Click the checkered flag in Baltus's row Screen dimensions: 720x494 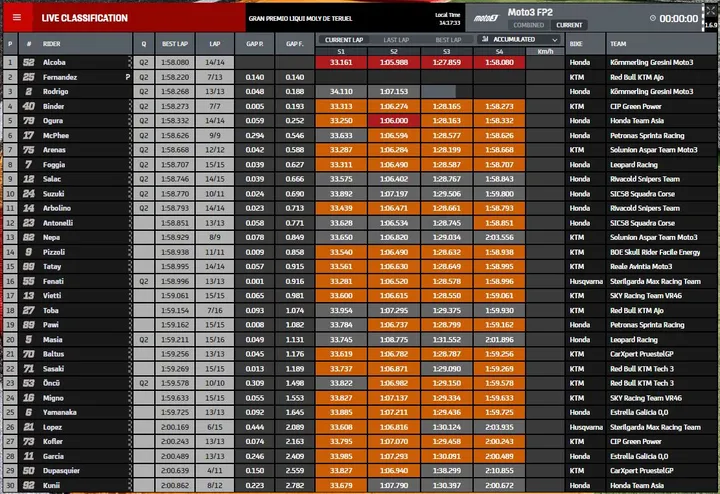pyautogui.click(x=130, y=354)
